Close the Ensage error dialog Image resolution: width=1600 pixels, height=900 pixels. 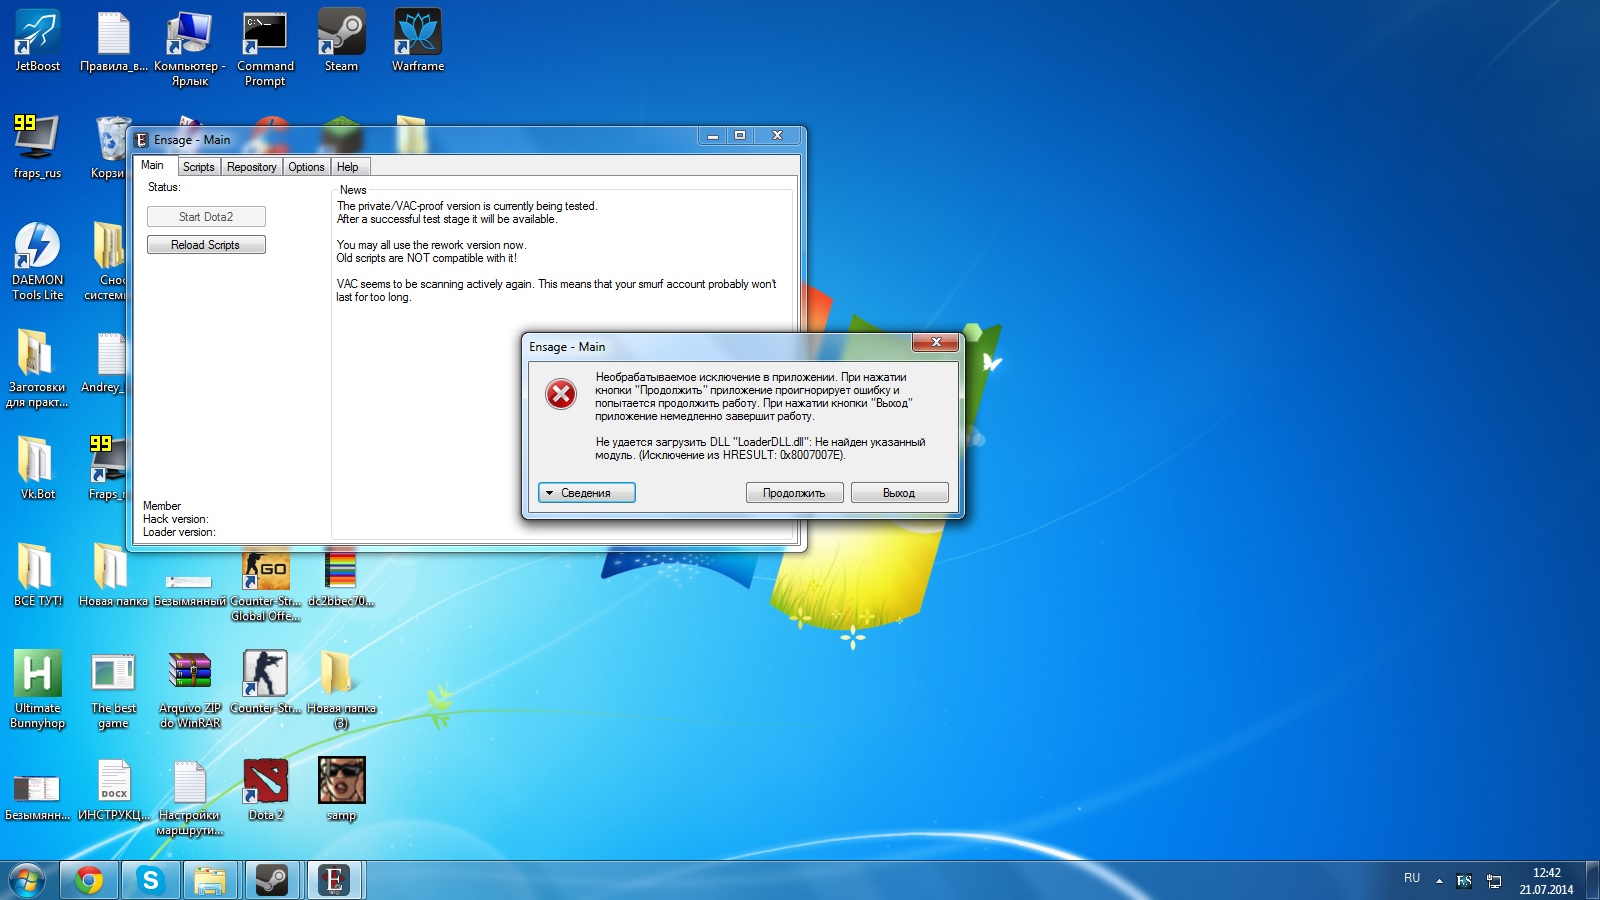(x=936, y=342)
